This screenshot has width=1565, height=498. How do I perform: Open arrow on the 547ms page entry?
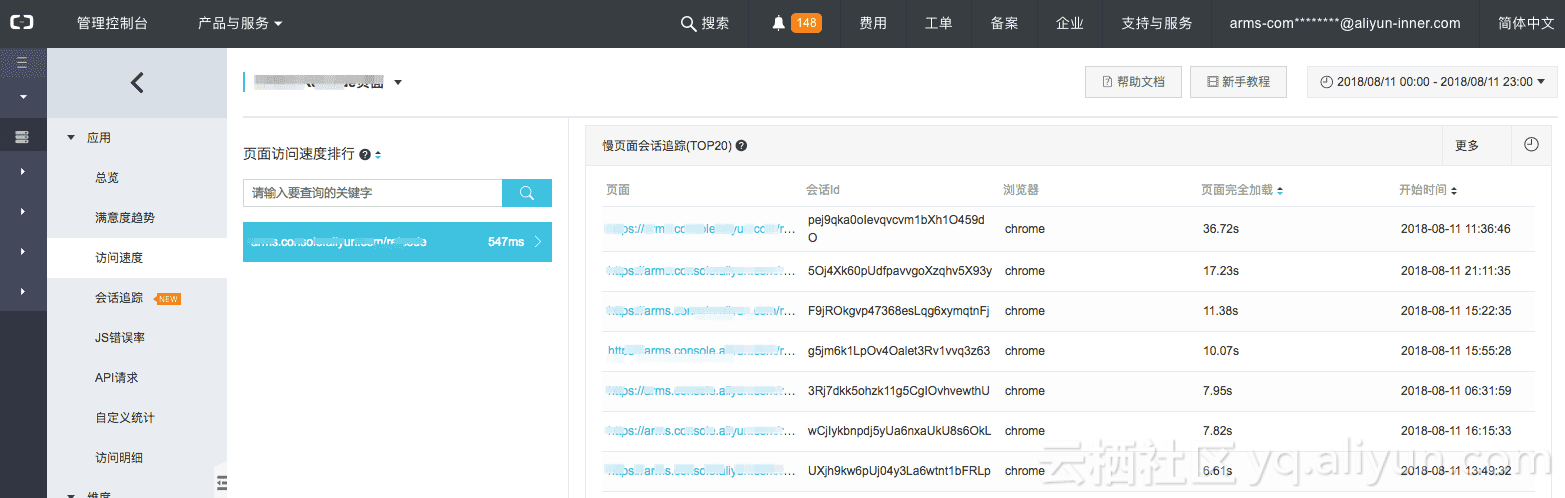pos(538,242)
